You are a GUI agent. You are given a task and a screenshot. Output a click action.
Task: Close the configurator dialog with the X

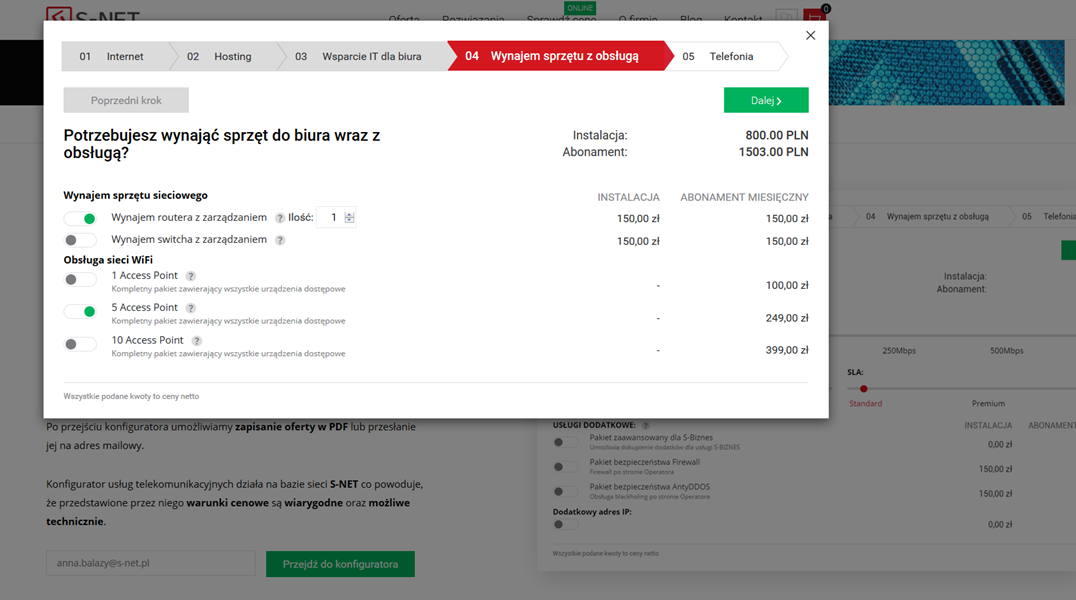[x=810, y=36]
